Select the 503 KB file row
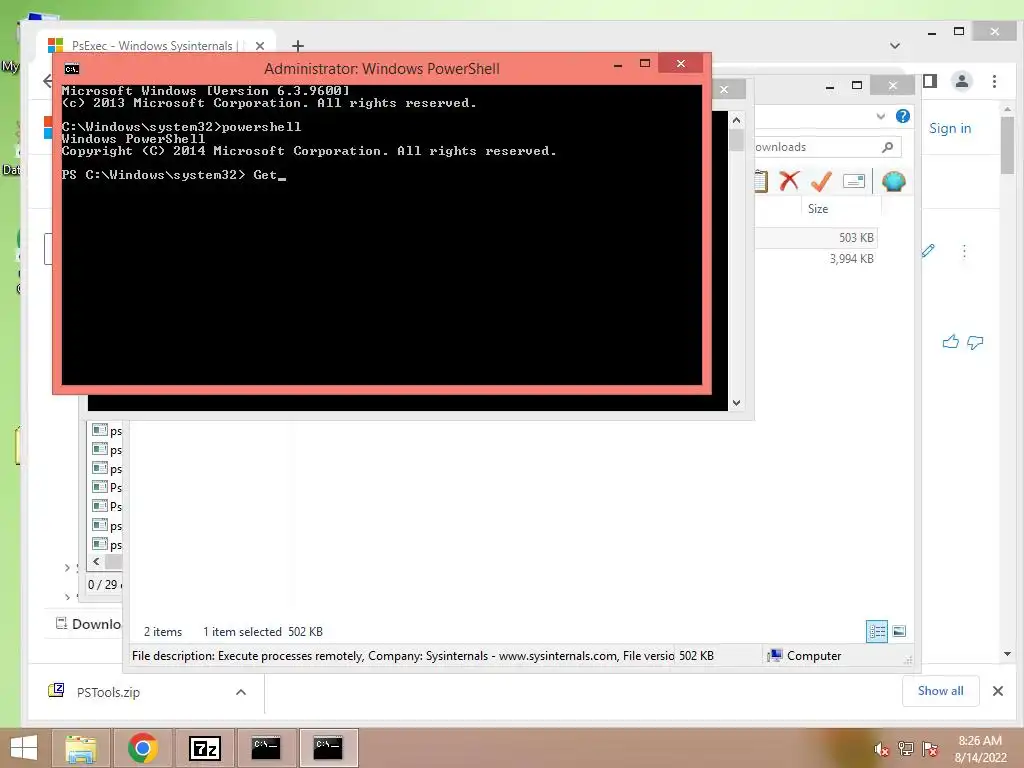 (816, 238)
